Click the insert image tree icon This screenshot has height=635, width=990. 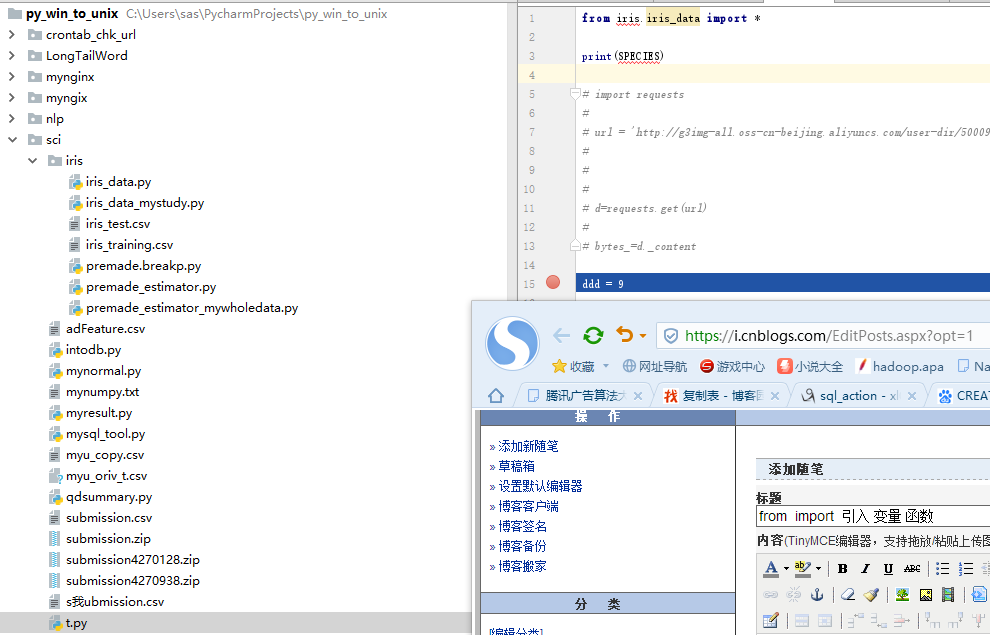click(x=902, y=595)
